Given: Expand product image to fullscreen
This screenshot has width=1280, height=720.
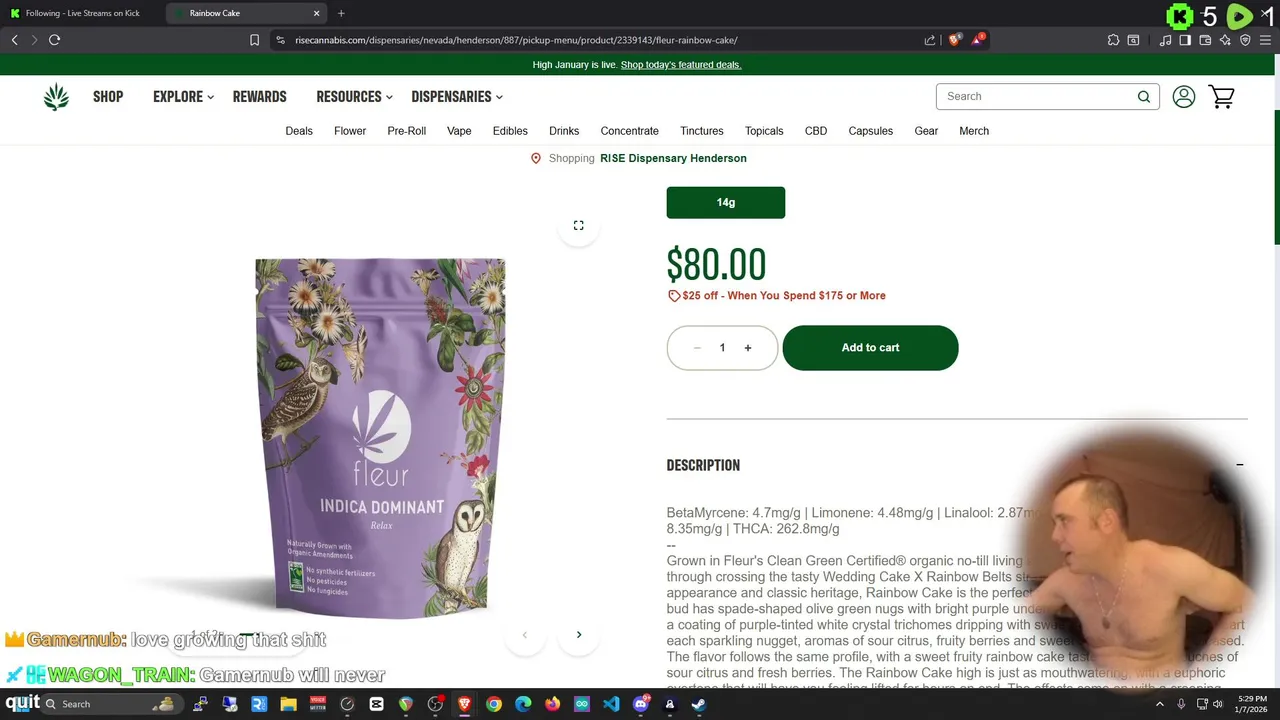Looking at the screenshot, I should pos(578,225).
